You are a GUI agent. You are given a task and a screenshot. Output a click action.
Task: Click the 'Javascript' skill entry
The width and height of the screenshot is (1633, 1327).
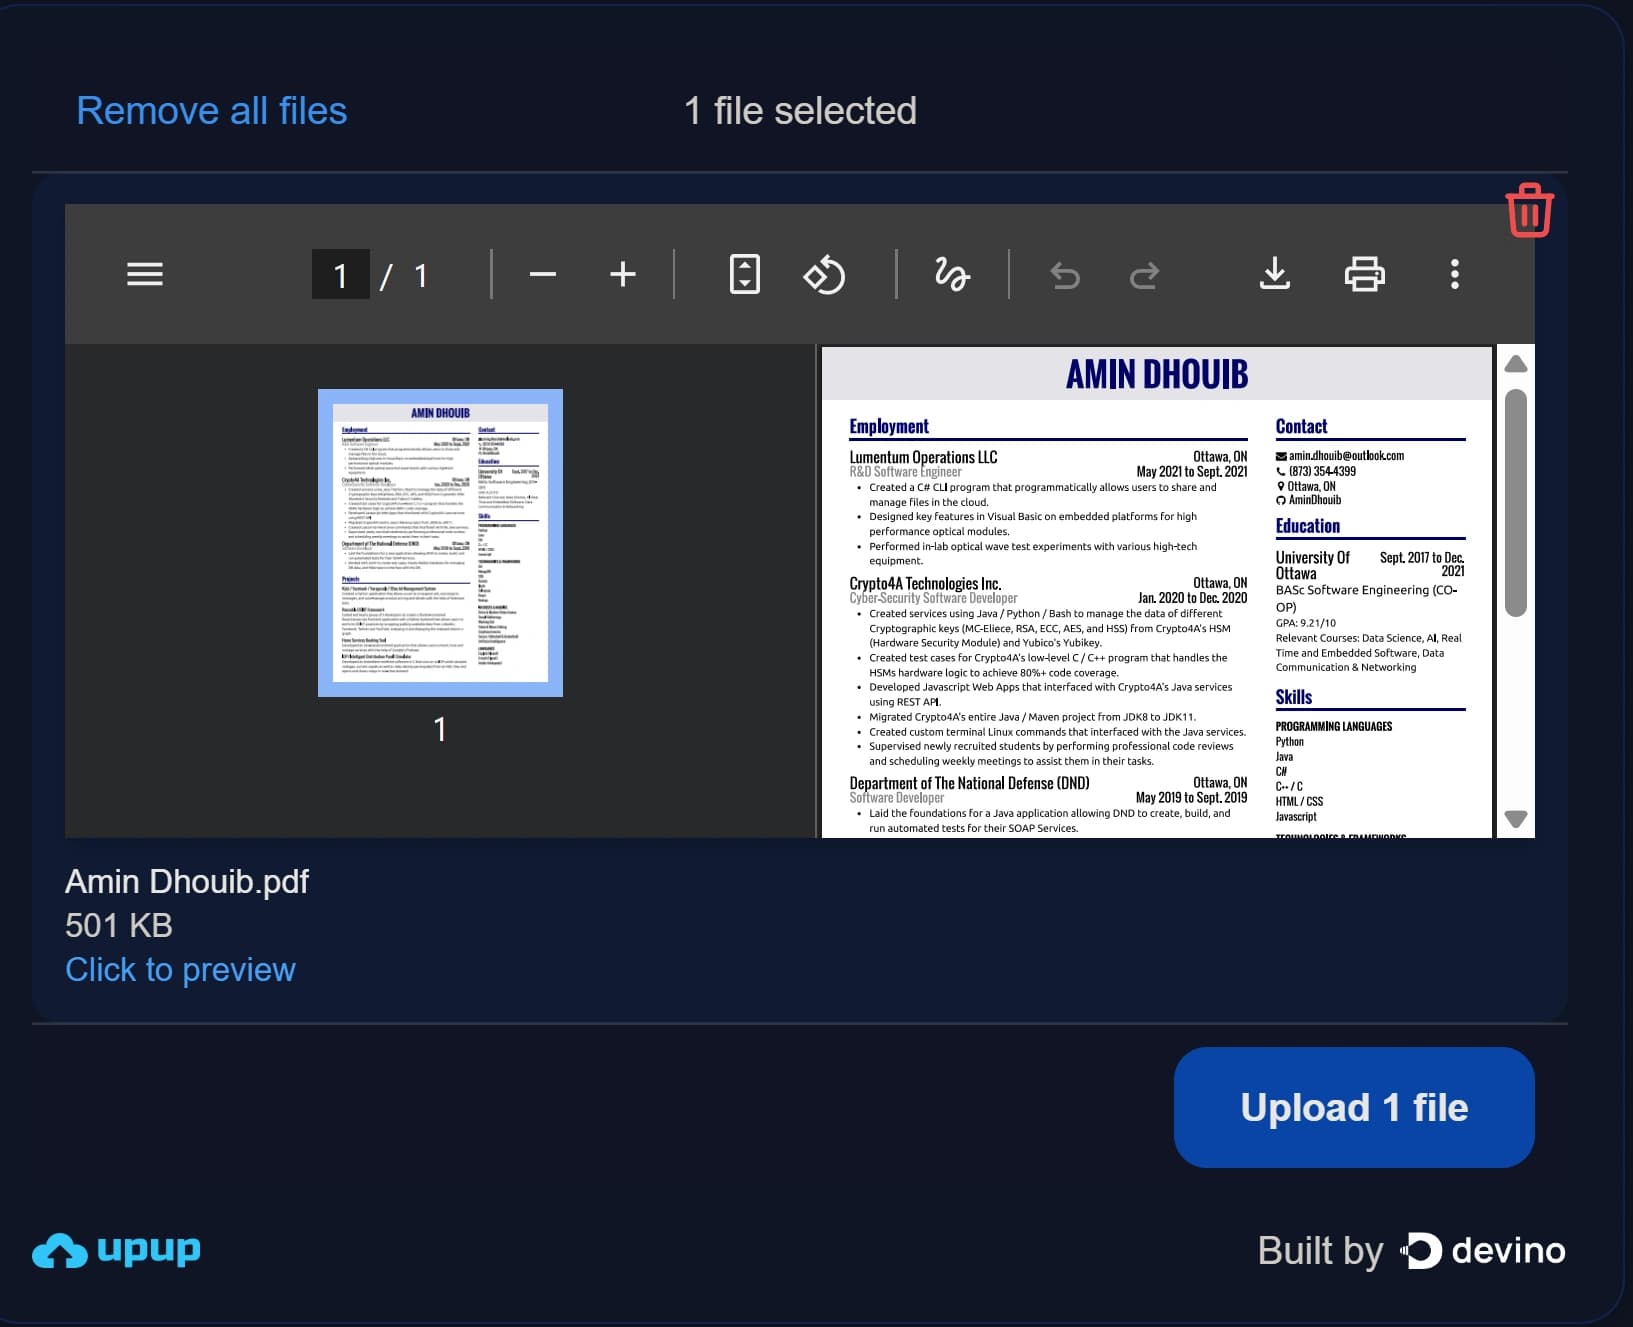[1296, 817]
